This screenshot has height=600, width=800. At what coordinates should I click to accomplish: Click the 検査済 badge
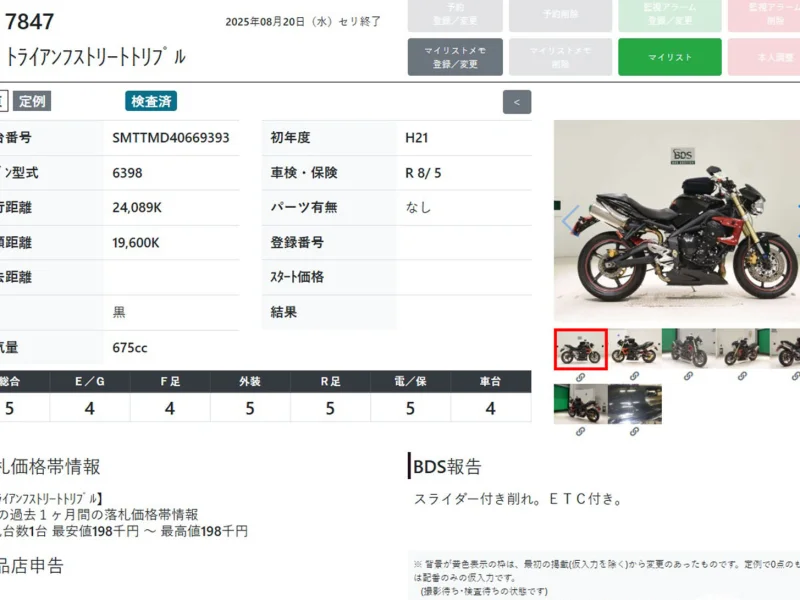click(151, 101)
